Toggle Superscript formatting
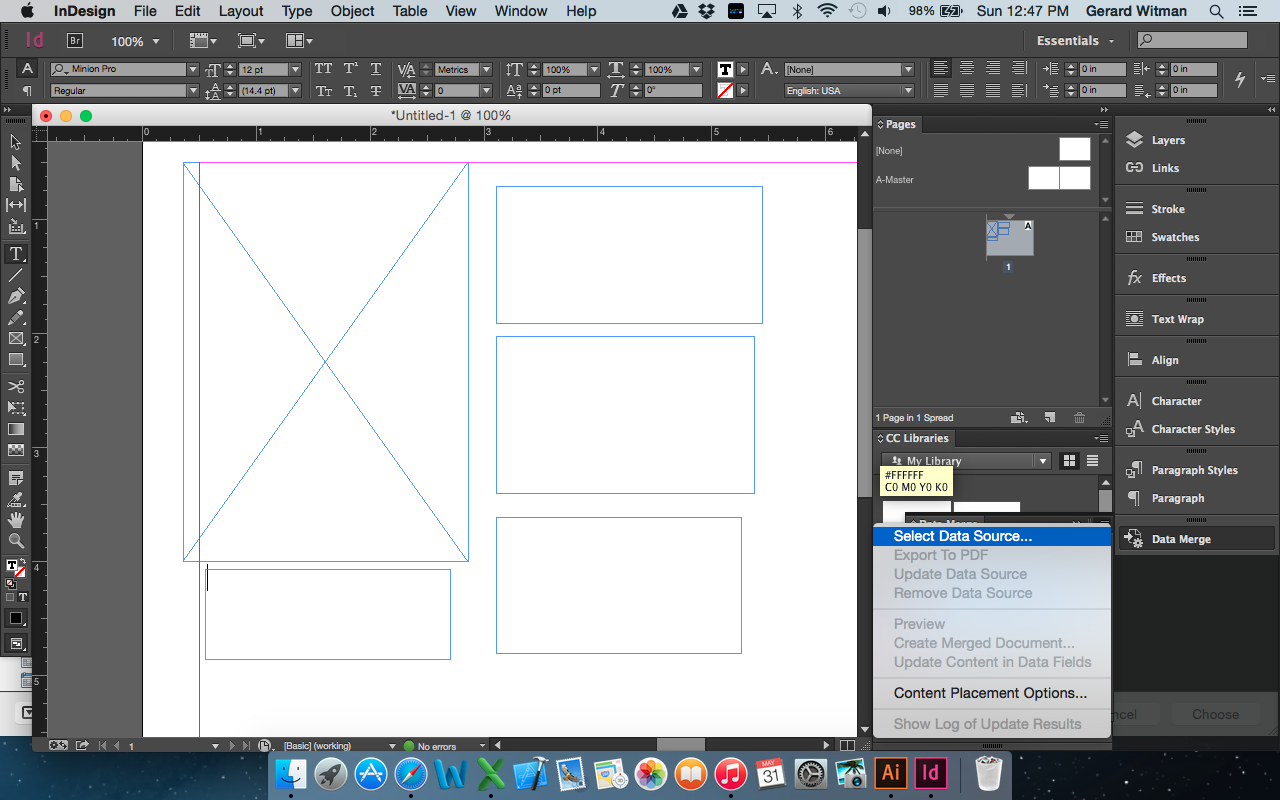The height and width of the screenshot is (800, 1280). 350,69
